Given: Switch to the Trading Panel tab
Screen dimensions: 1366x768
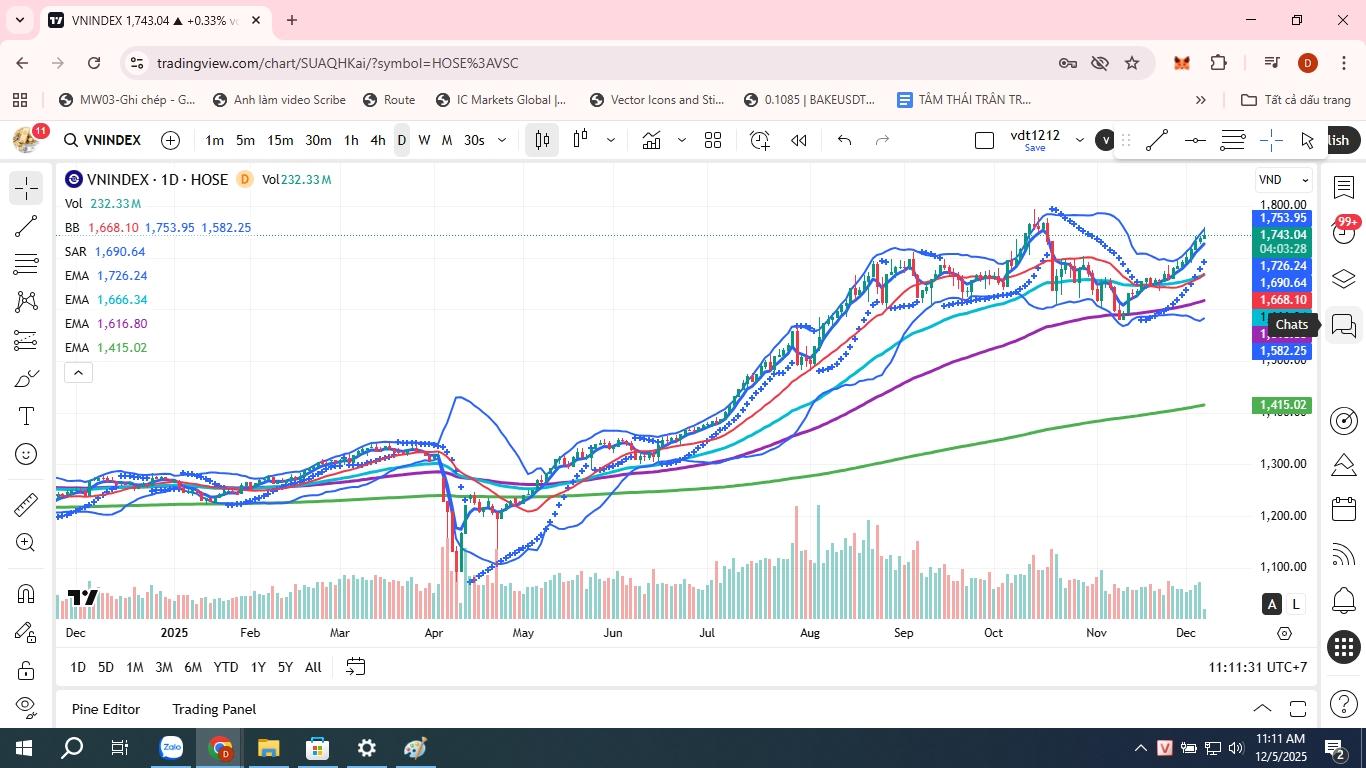Looking at the screenshot, I should tap(214, 709).
